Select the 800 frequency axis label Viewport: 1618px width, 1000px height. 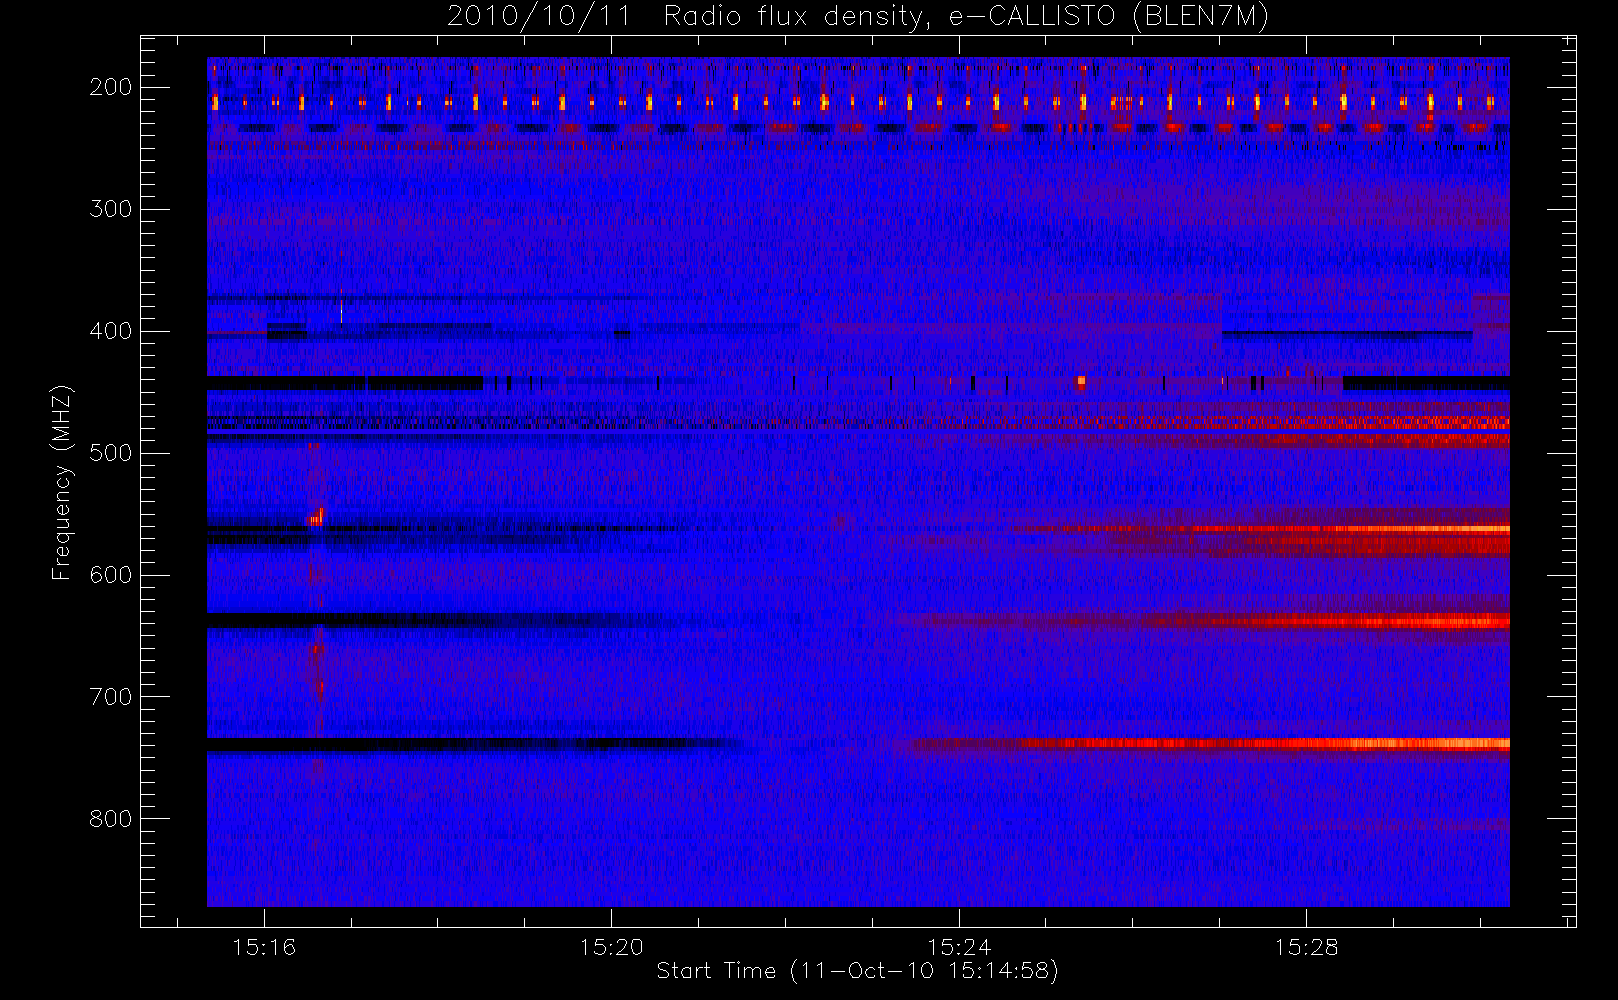click(x=111, y=819)
